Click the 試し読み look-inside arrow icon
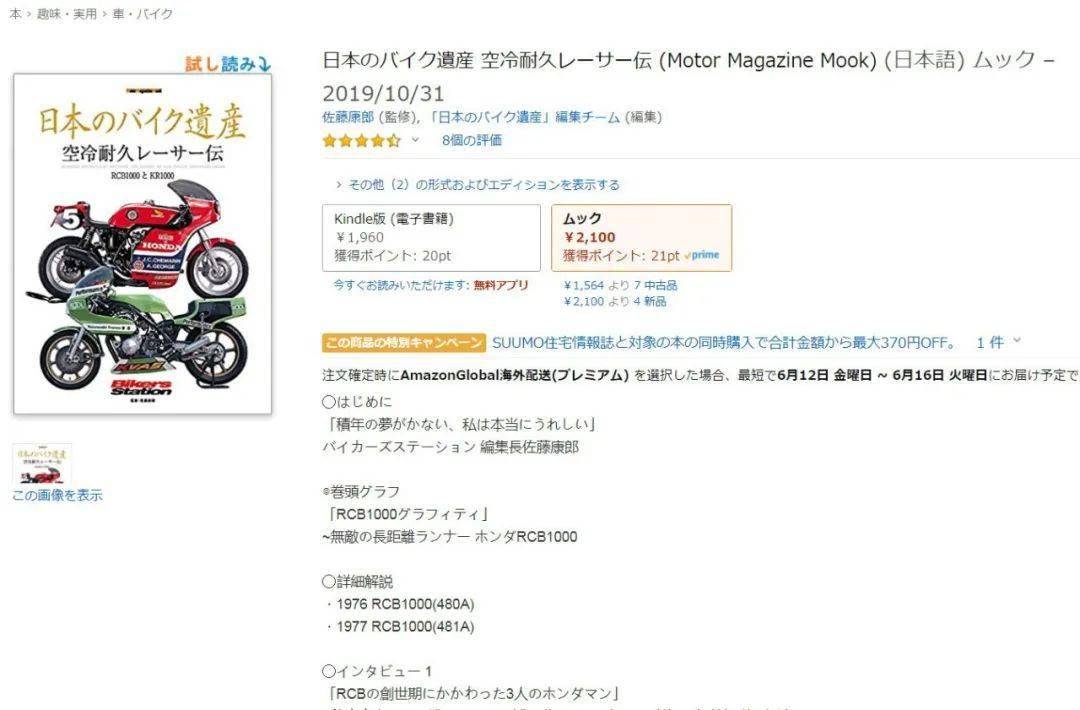1080x710 pixels. 264,64
